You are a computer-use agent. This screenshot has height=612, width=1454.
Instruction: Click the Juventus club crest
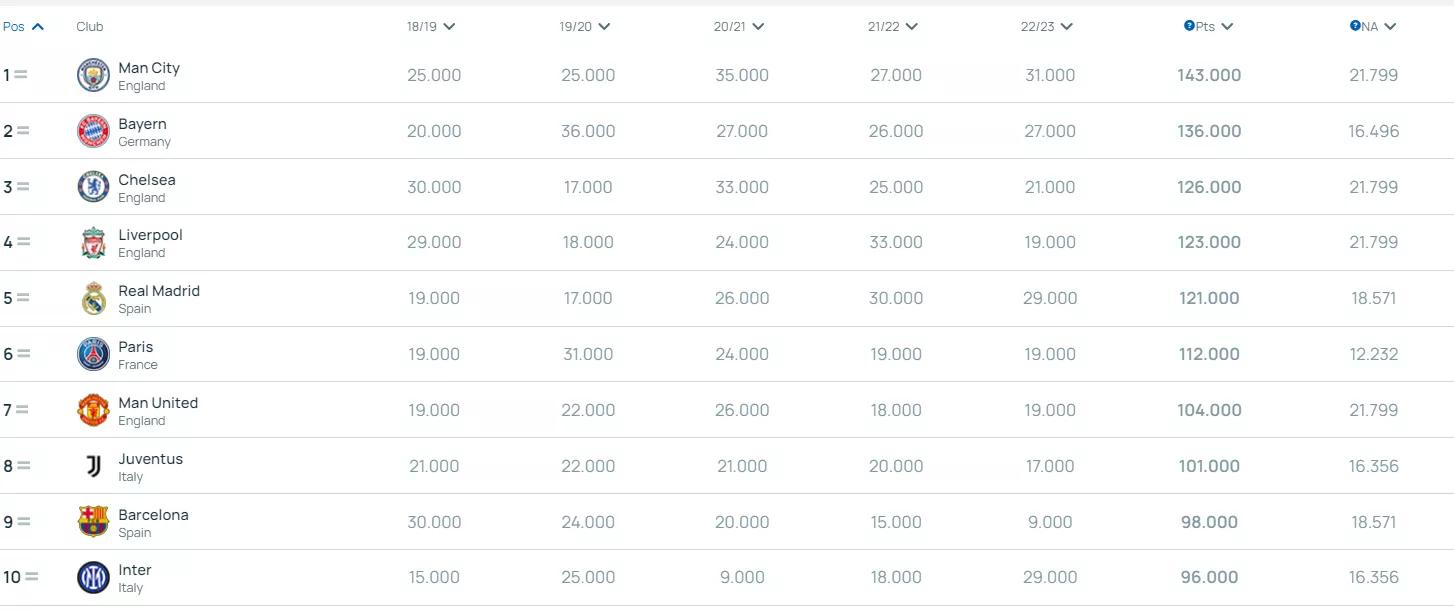pos(93,466)
